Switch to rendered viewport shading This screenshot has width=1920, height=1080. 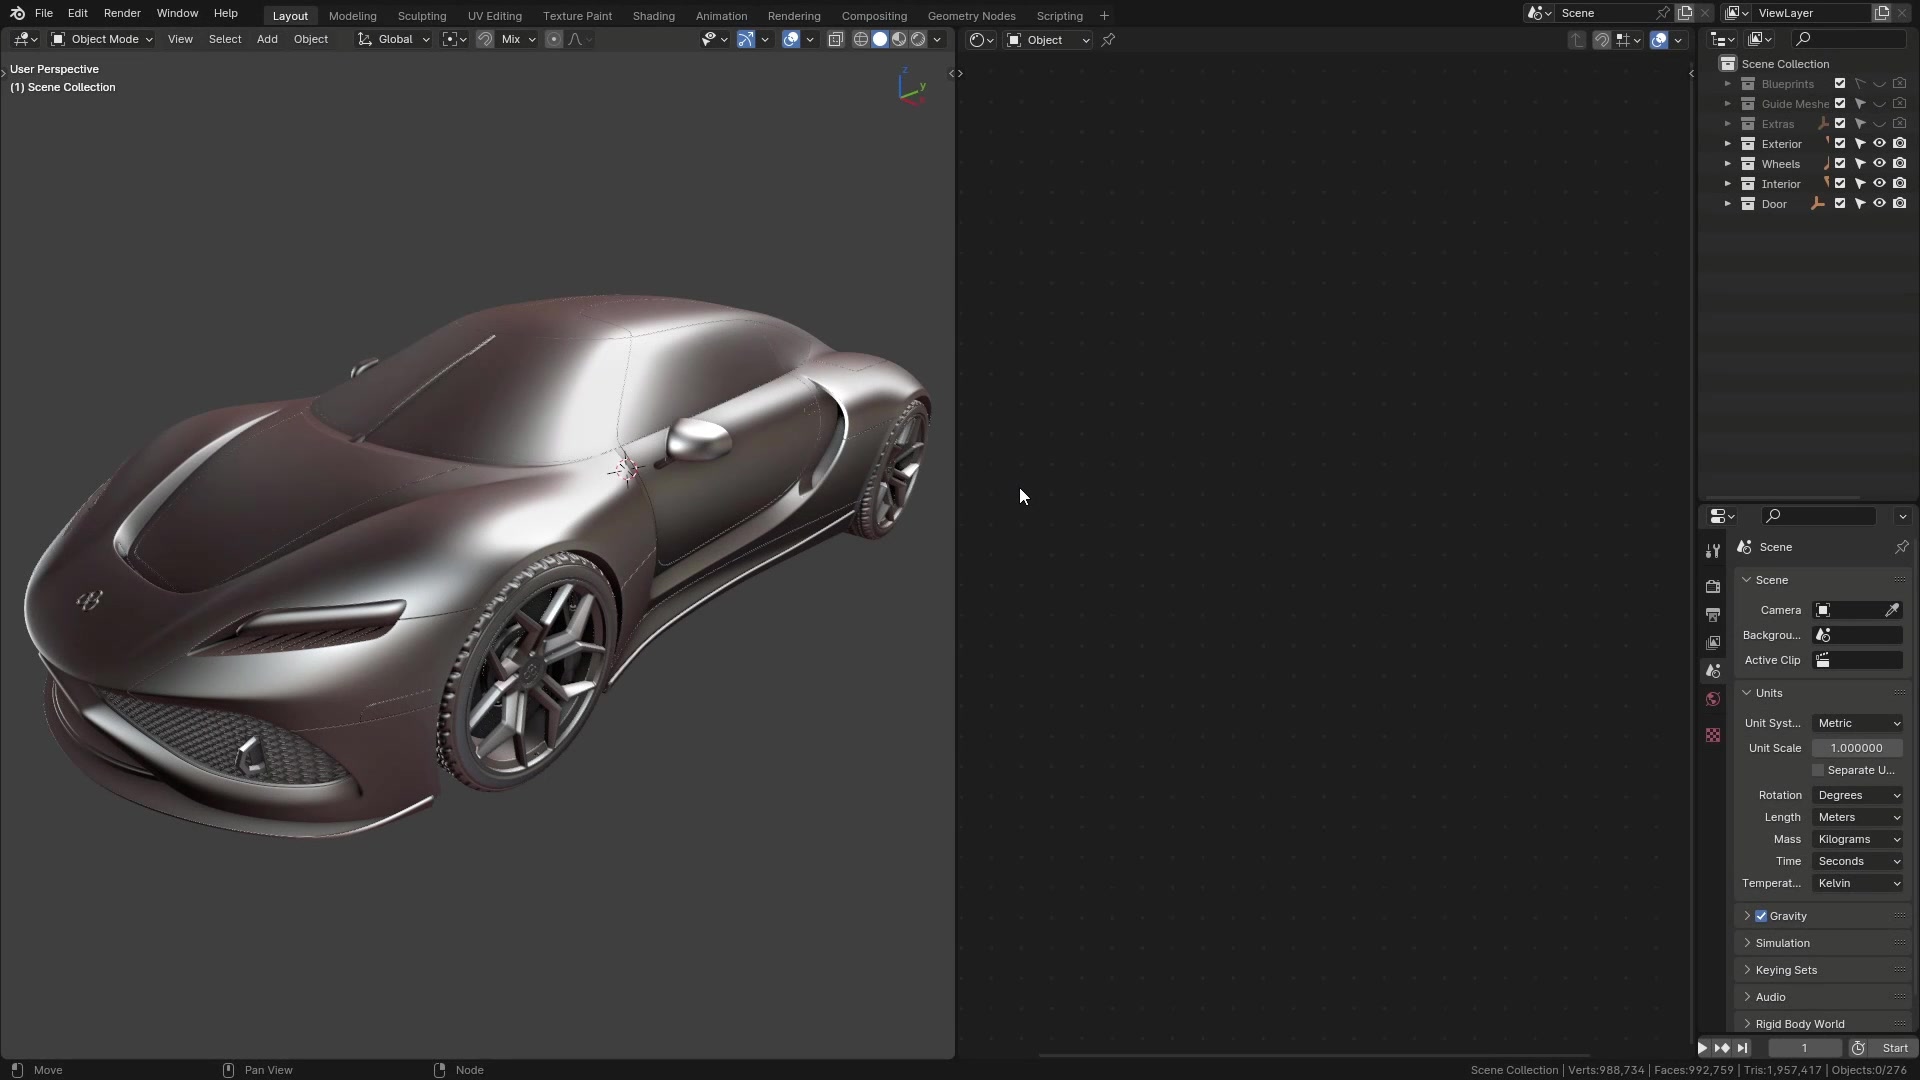coord(918,39)
